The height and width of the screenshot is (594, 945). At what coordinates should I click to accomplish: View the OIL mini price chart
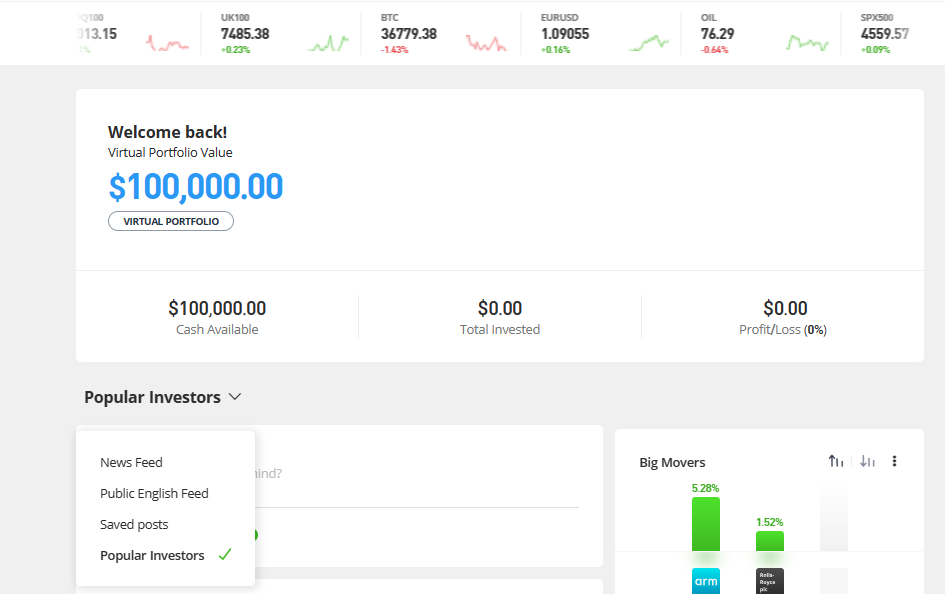[x=808, y=43]
